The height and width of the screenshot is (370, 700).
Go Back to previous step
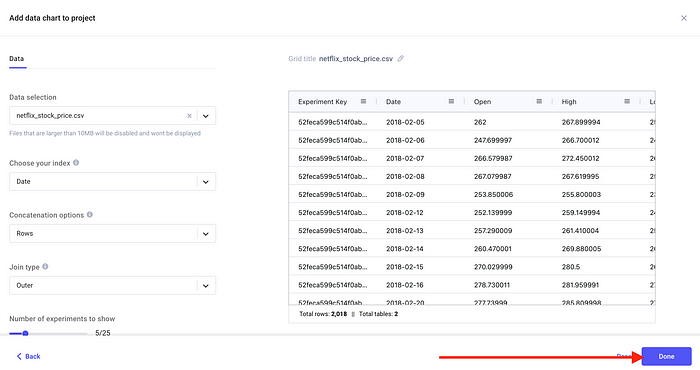click(x=28, y=356)
